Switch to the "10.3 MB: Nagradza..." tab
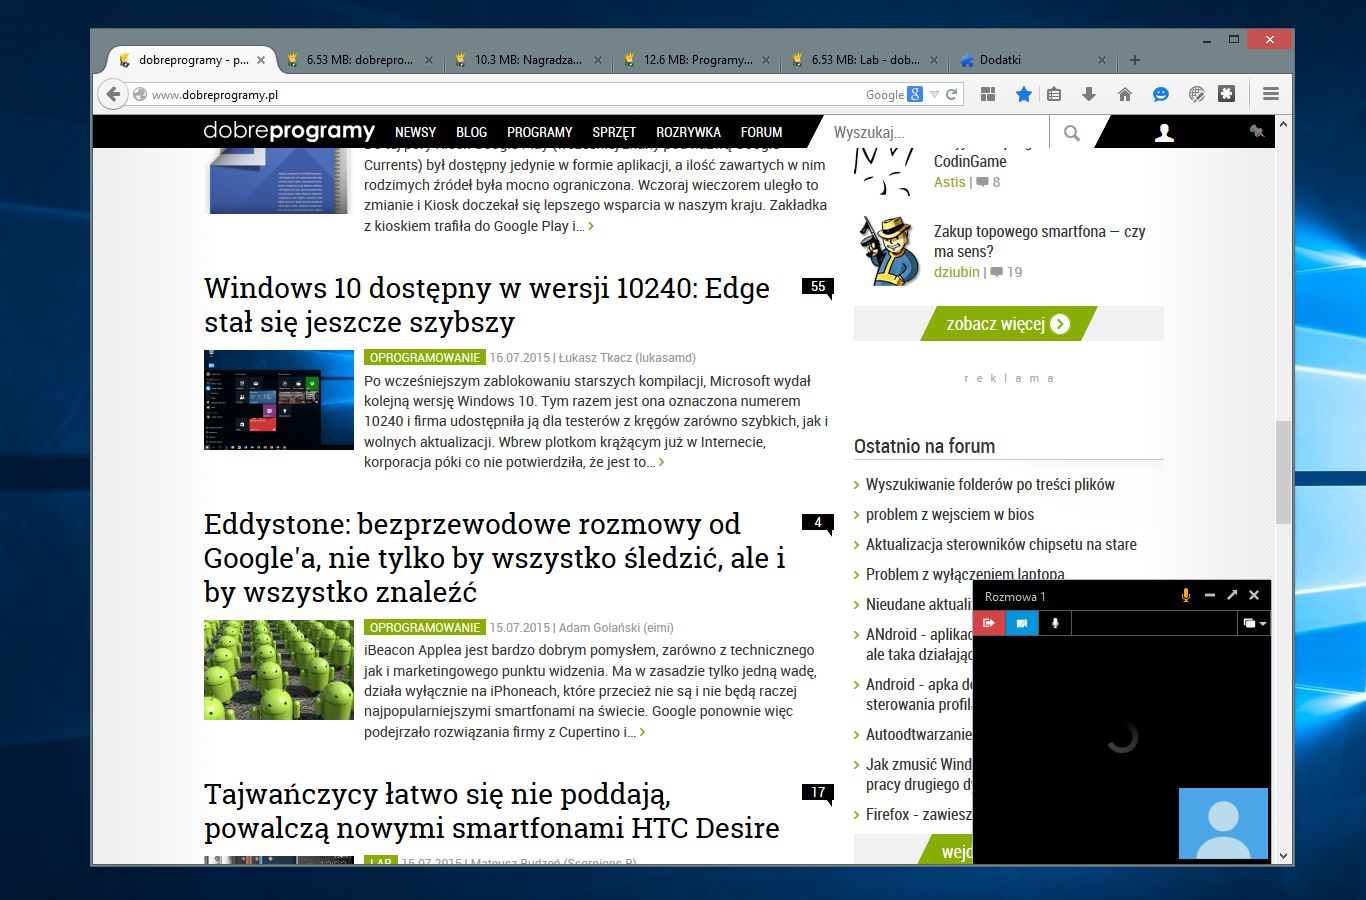The image size is (1366, 900). point(528,60)
